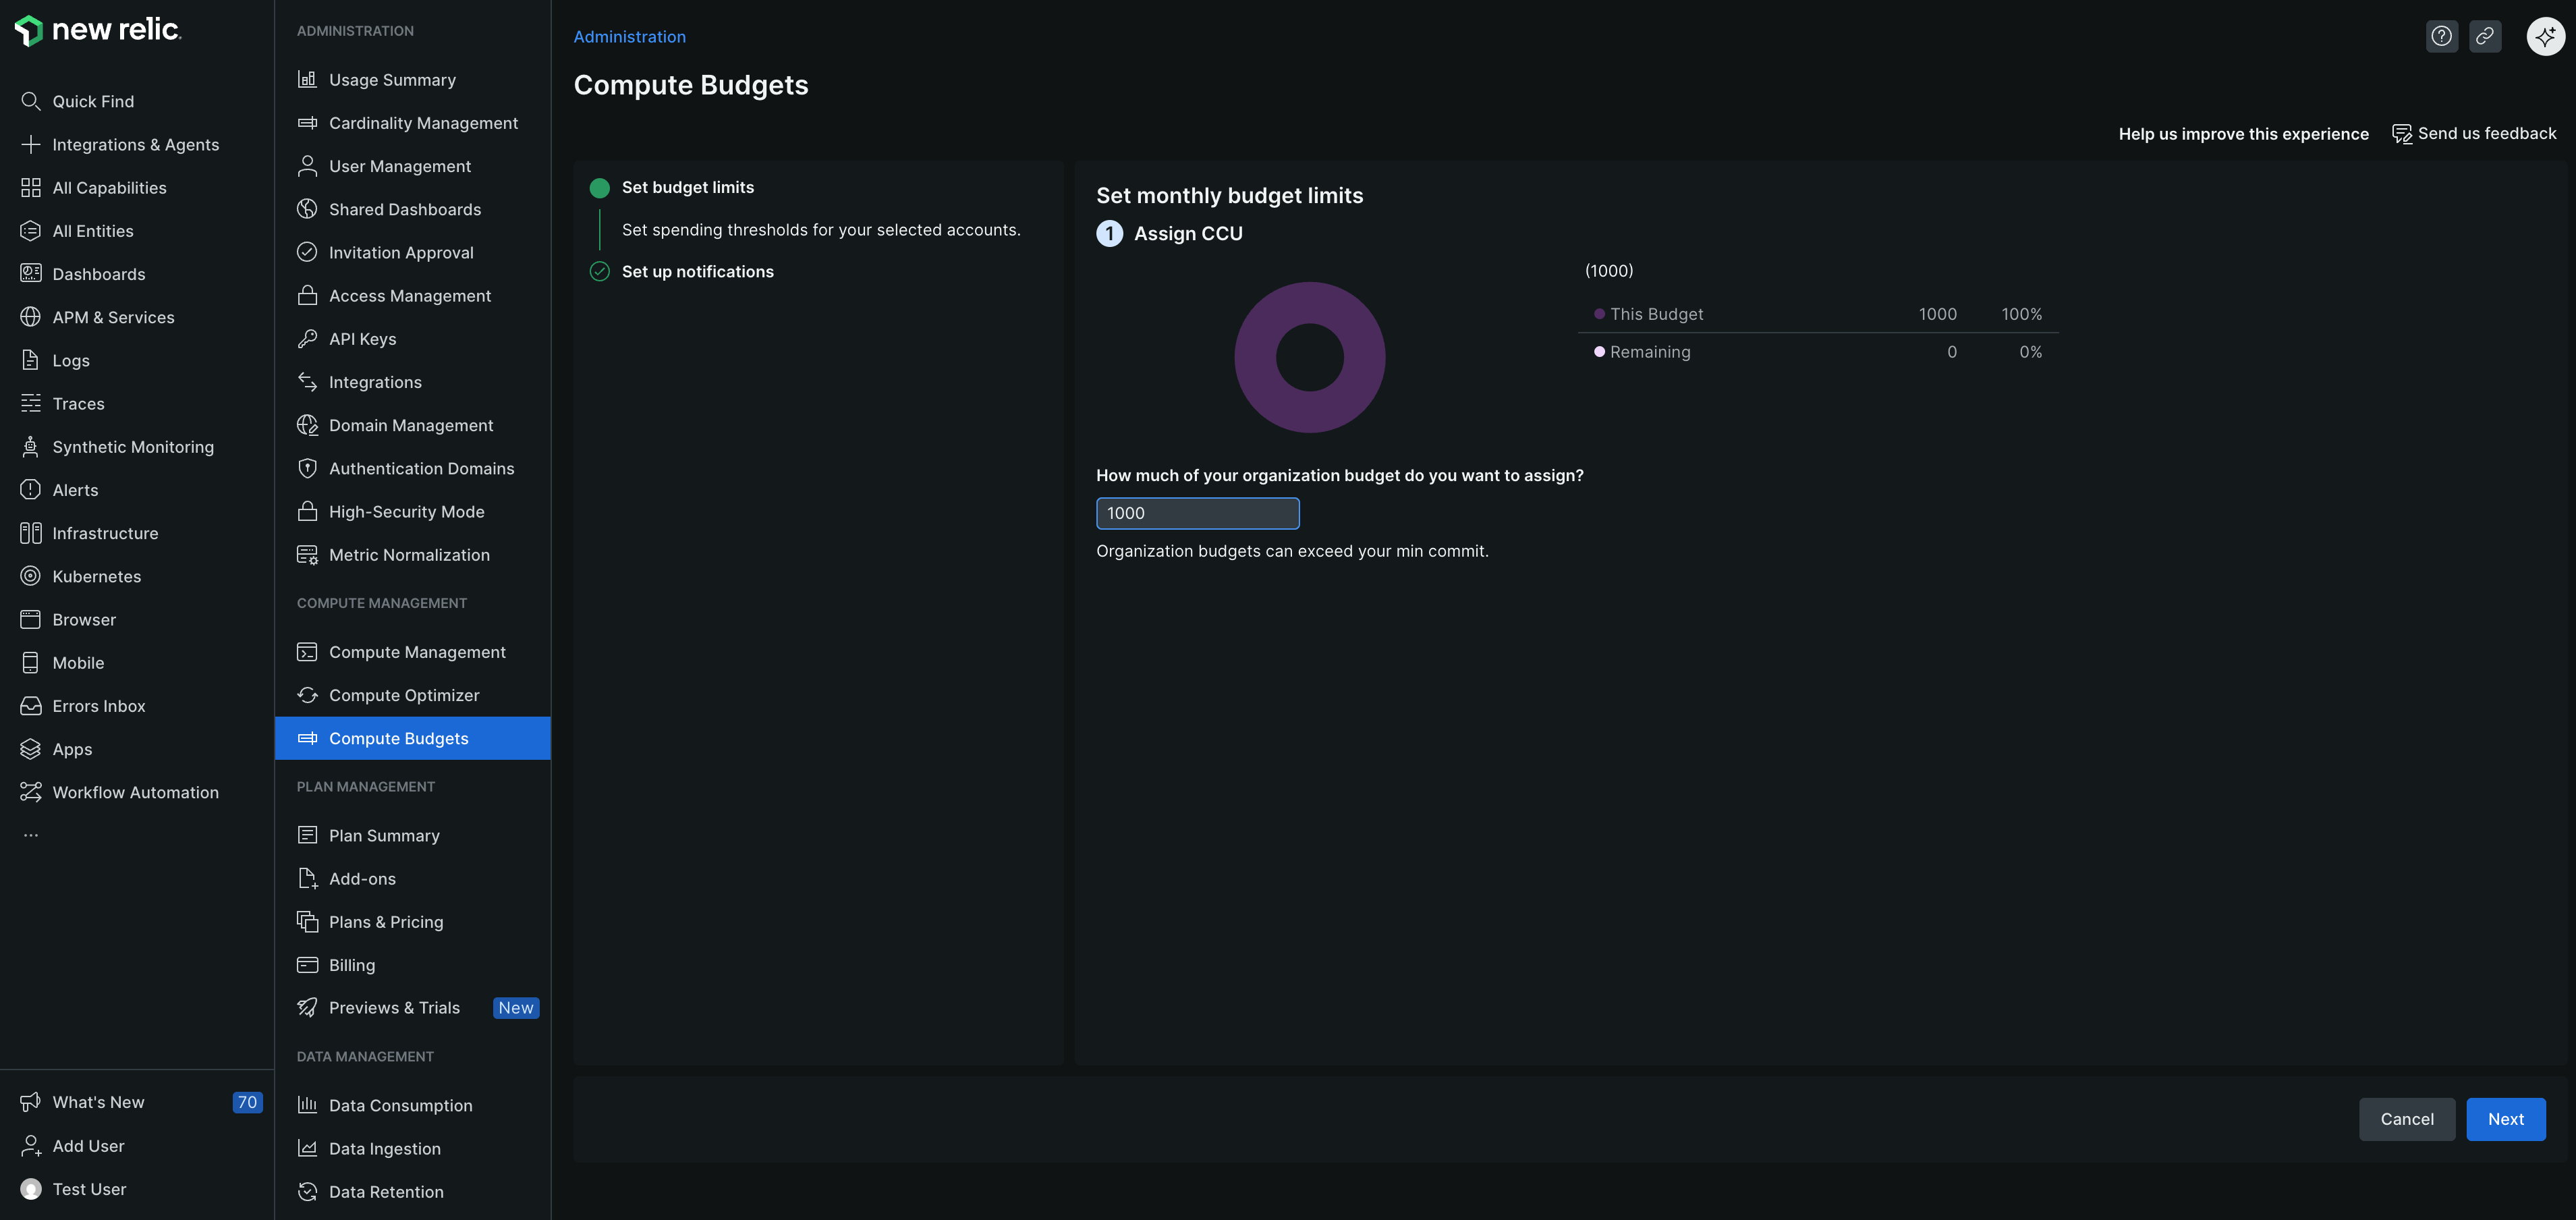Viewport: 2576px width, 1220px height.
Task: Select the Set up notifications step
Action: tap(697, 272)
